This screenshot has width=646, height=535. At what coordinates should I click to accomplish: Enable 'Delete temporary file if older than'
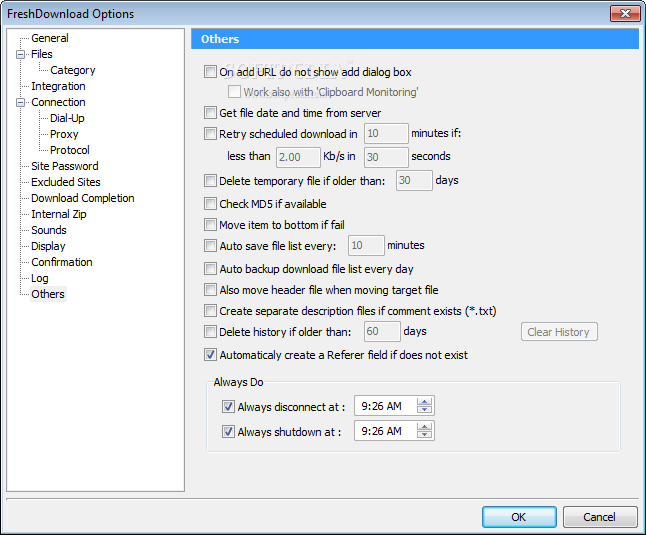[210, 181]
